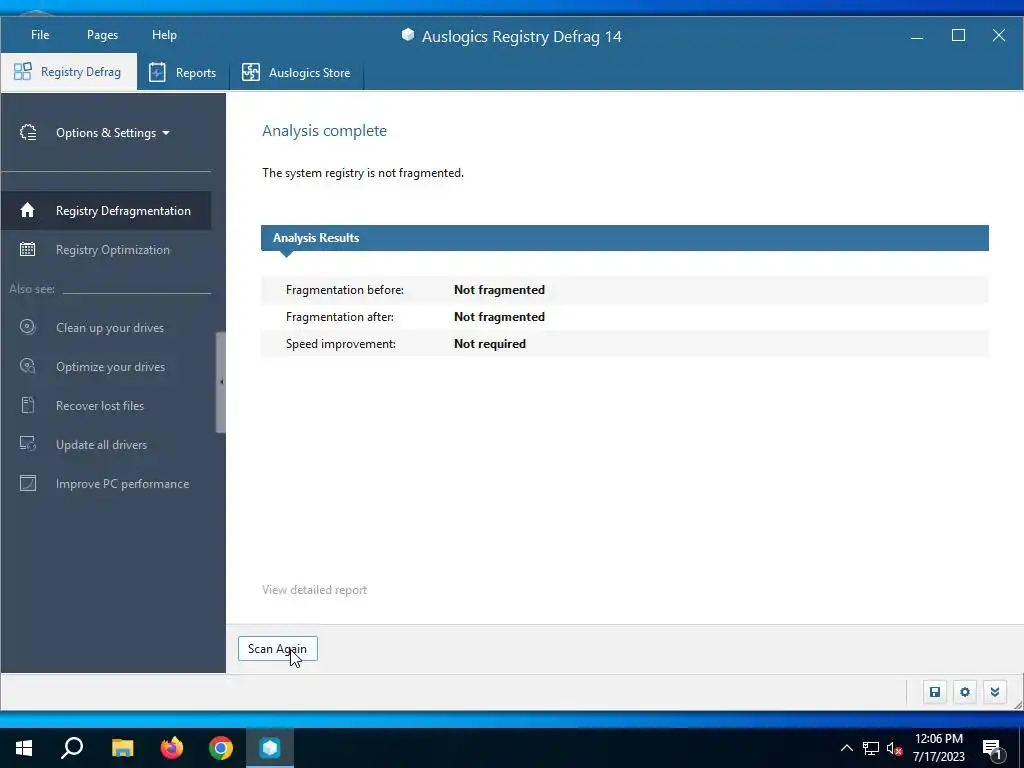Viewport: 1024px width, 768px height.
Task: Click the Update all drivers icon
Action: [27, 444]
